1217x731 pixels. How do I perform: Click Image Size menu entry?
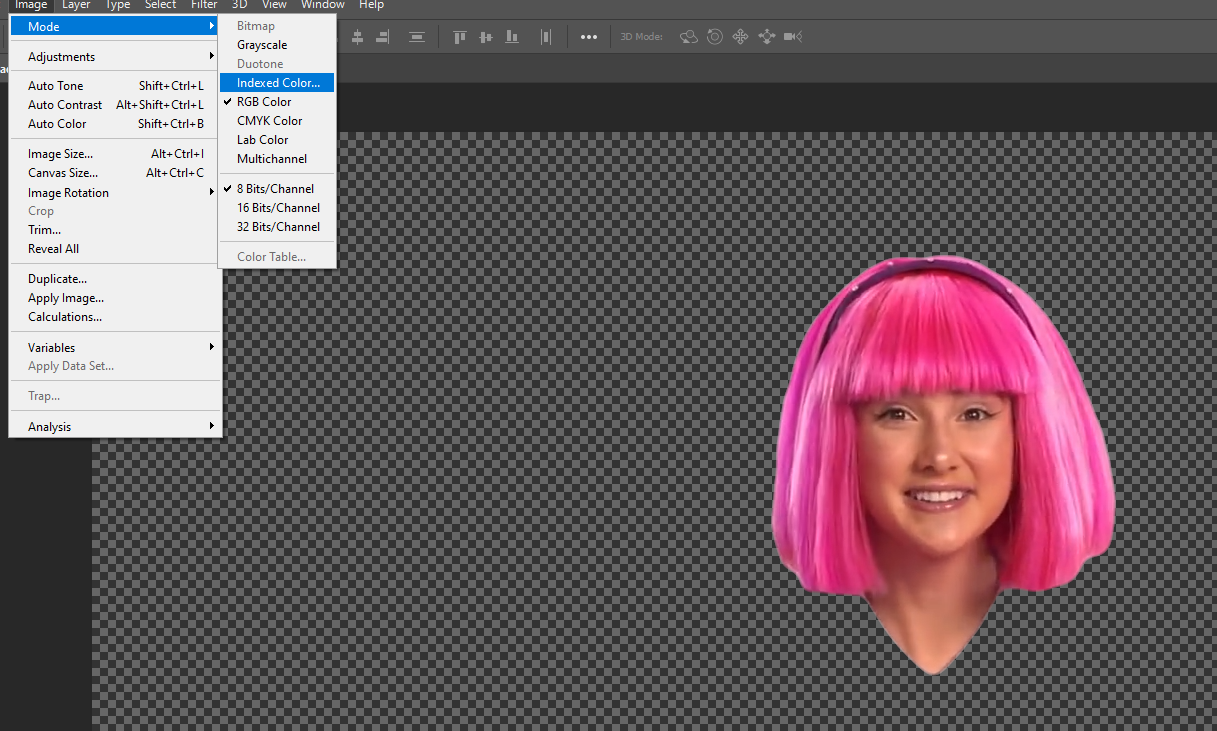click(x=60, y=154)
